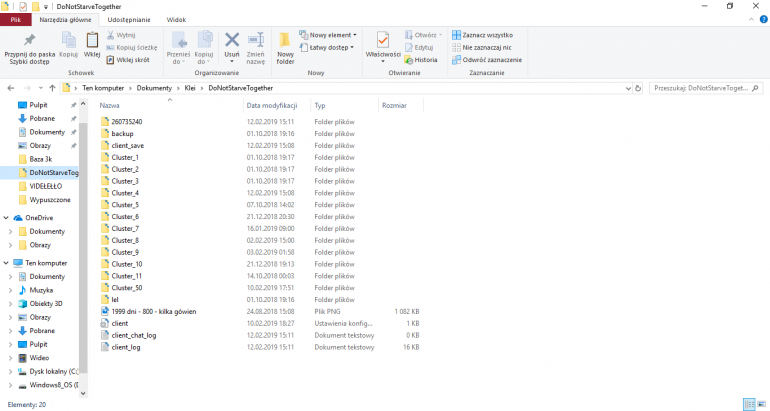Switch to the Widok tab
The width and height of the screenshot is (770, 411).
coord(176,20)
